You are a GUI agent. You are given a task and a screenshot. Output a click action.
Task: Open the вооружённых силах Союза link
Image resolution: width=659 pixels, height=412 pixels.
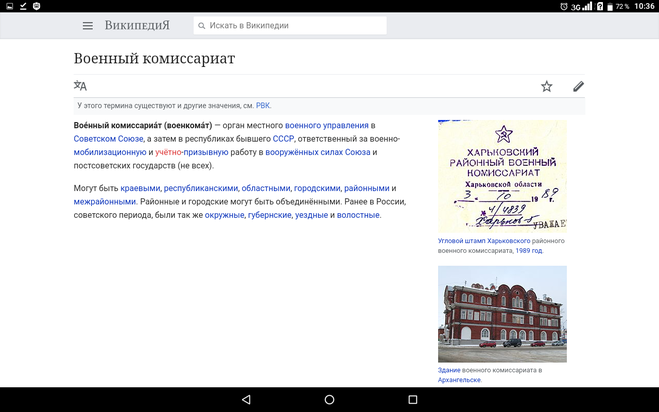coord(318,152)
